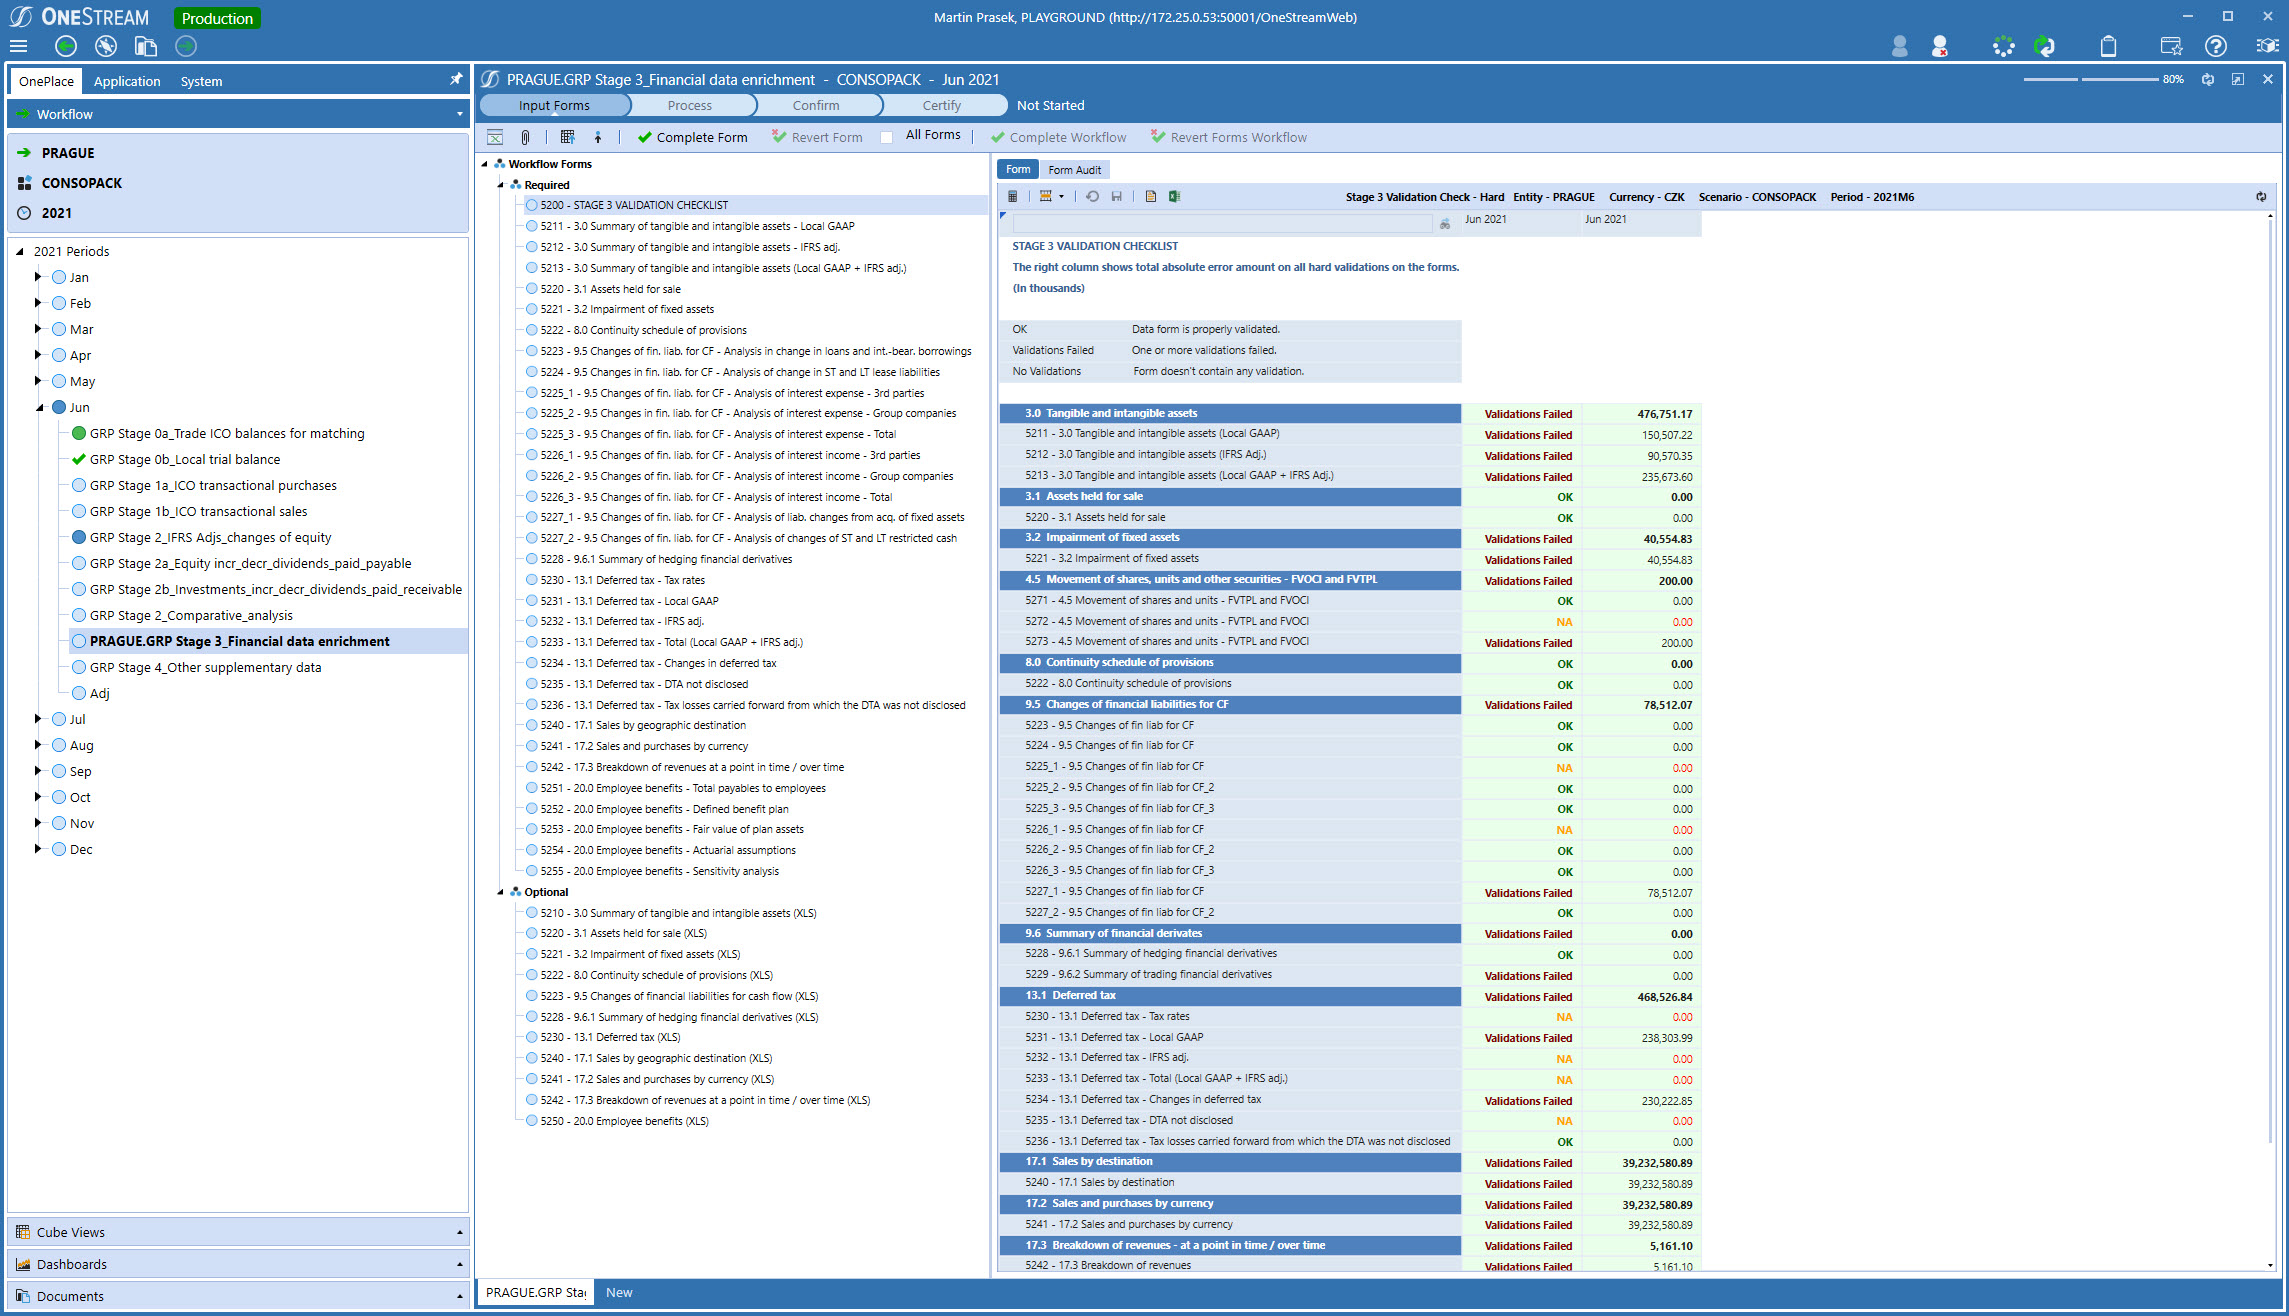The image size is (2289, 1316).
Task: Pin the OnePlace navigation panel
Action: 456,79
